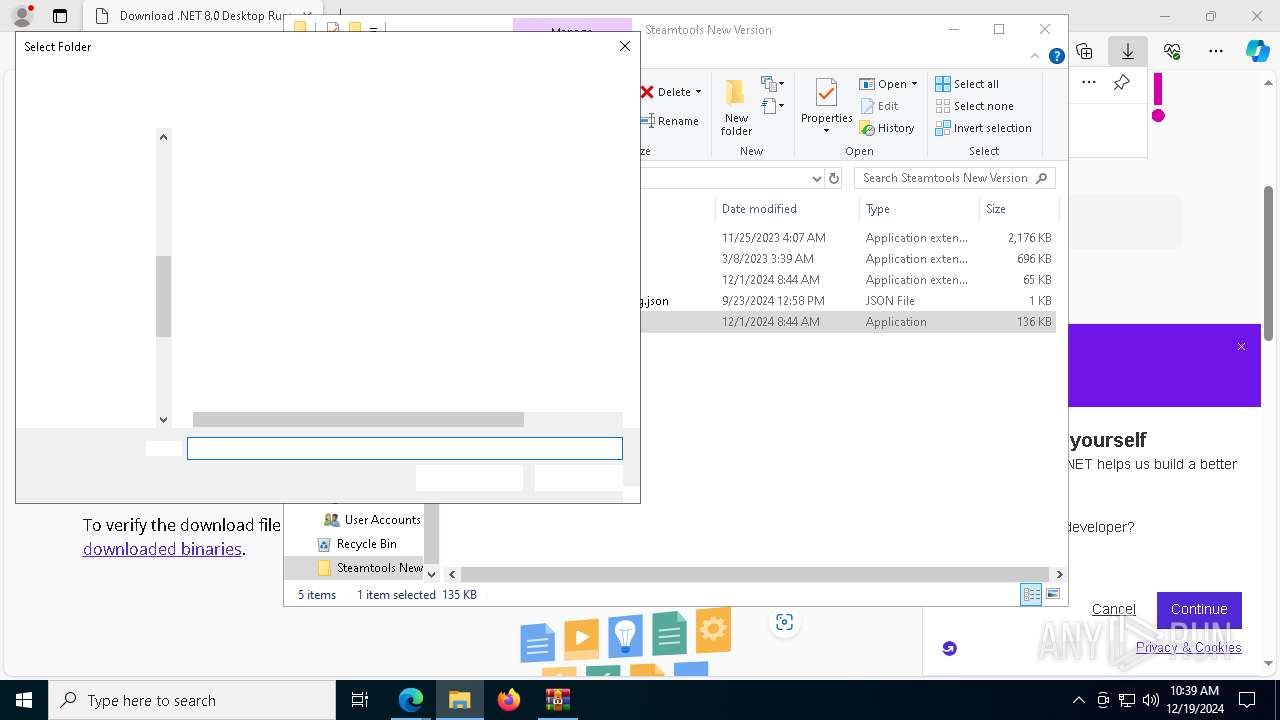
Task: Expand address bar history dropdown
Action: [816, 178]
